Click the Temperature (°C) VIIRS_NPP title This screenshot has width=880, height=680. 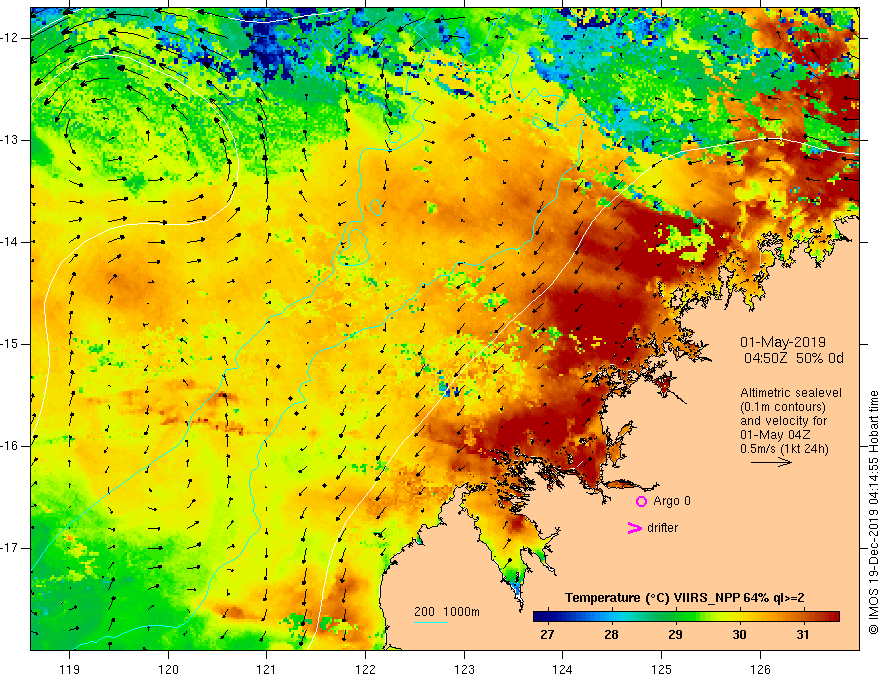coord(684,598)
